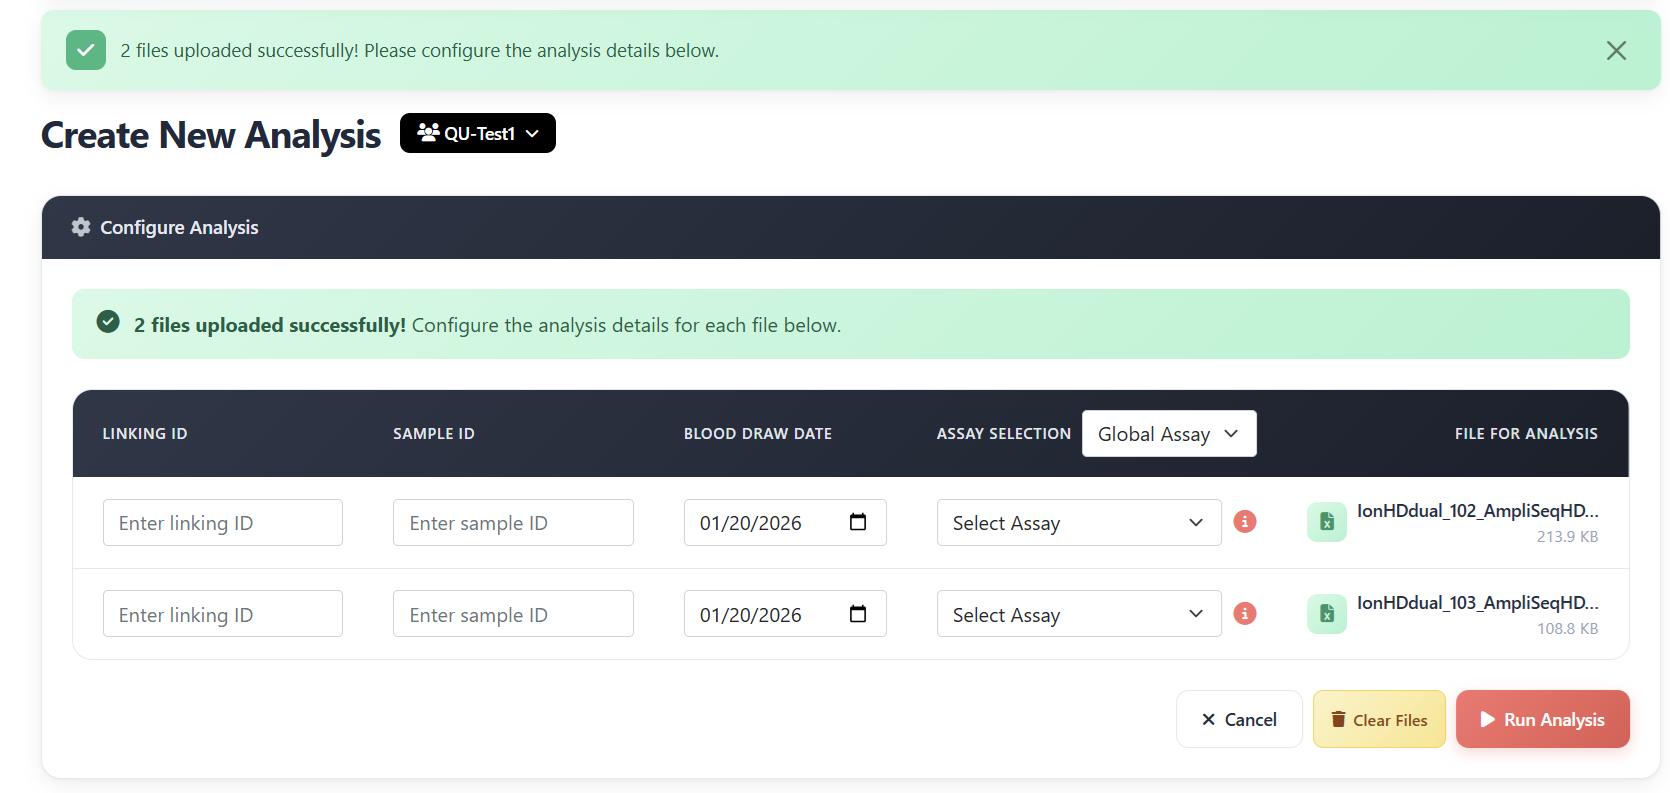Click the IonHDdual_103 spreadsheet file icon

click(1326, 614)
